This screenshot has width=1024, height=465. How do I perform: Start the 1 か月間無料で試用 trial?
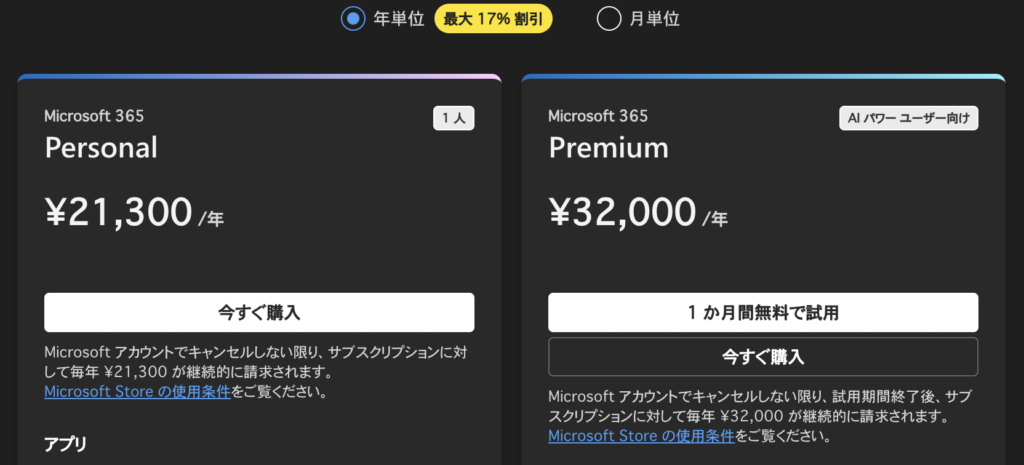coord(762,312)
